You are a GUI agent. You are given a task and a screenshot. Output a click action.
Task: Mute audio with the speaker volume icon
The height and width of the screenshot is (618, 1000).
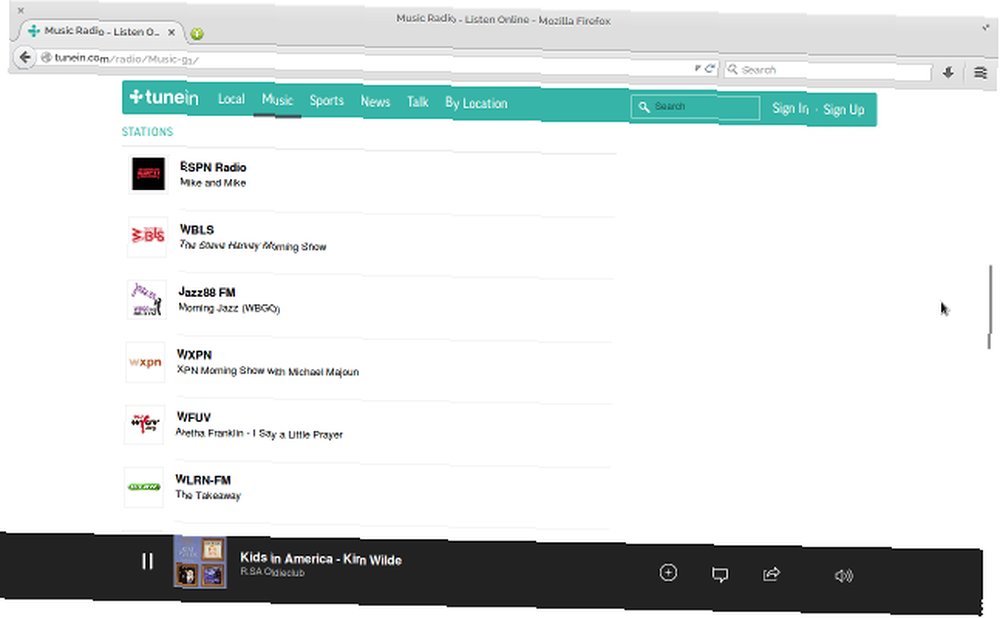click(x=843, y=577)
